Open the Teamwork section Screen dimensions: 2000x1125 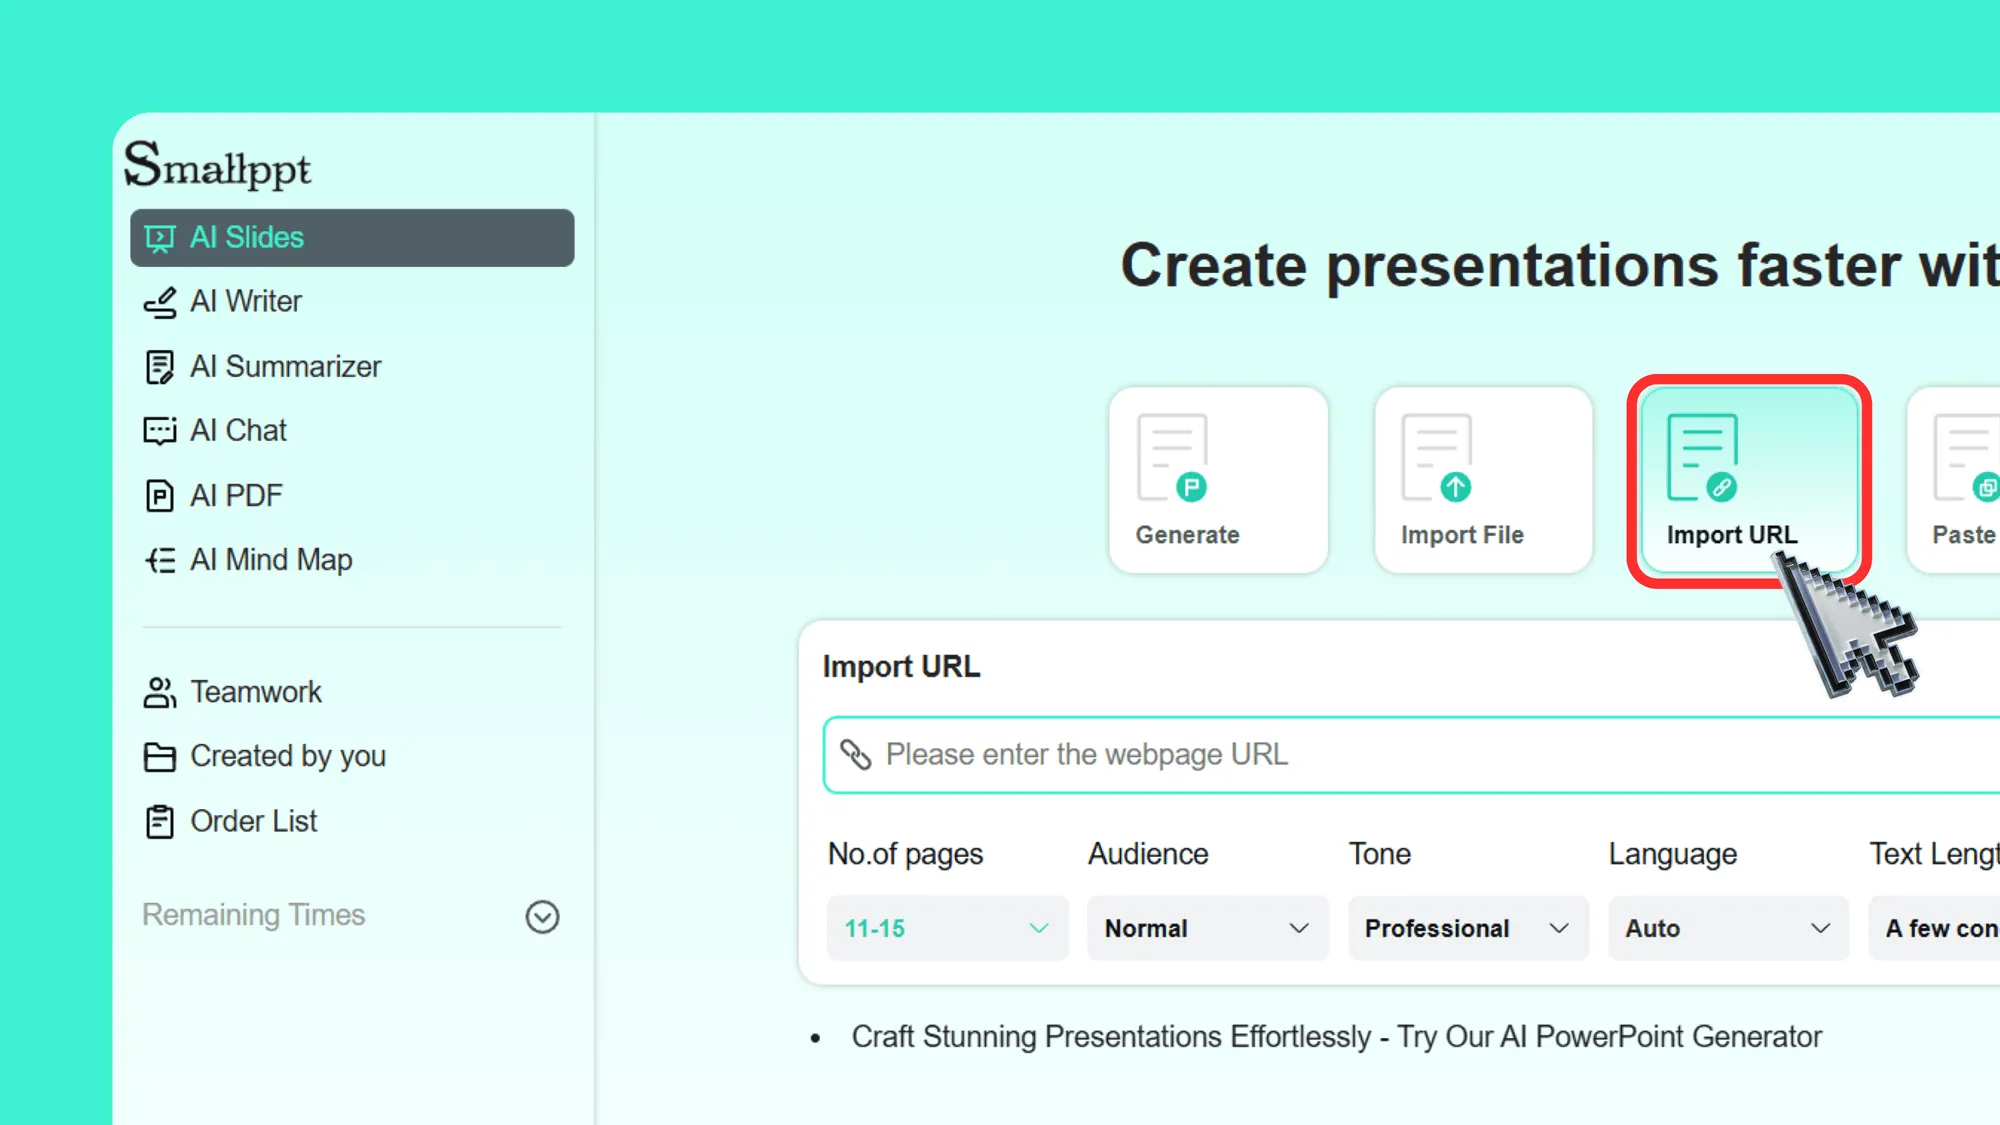click(256, 691)
